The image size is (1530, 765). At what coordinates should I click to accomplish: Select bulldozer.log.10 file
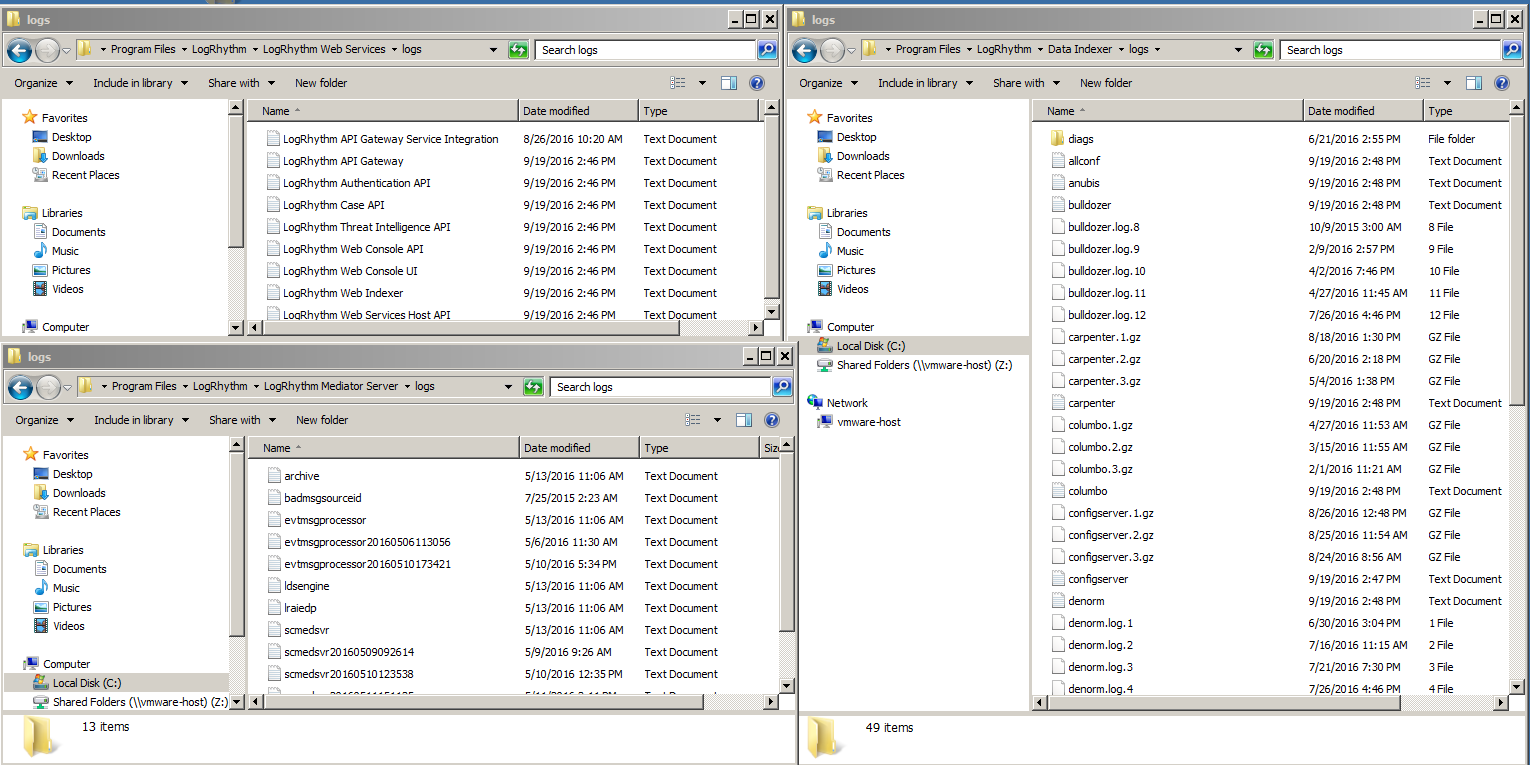click(x=1106, y=271)
